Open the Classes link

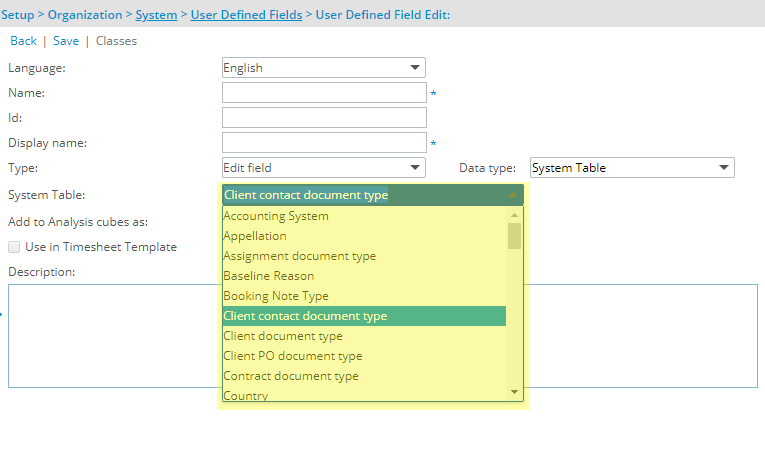116,41
